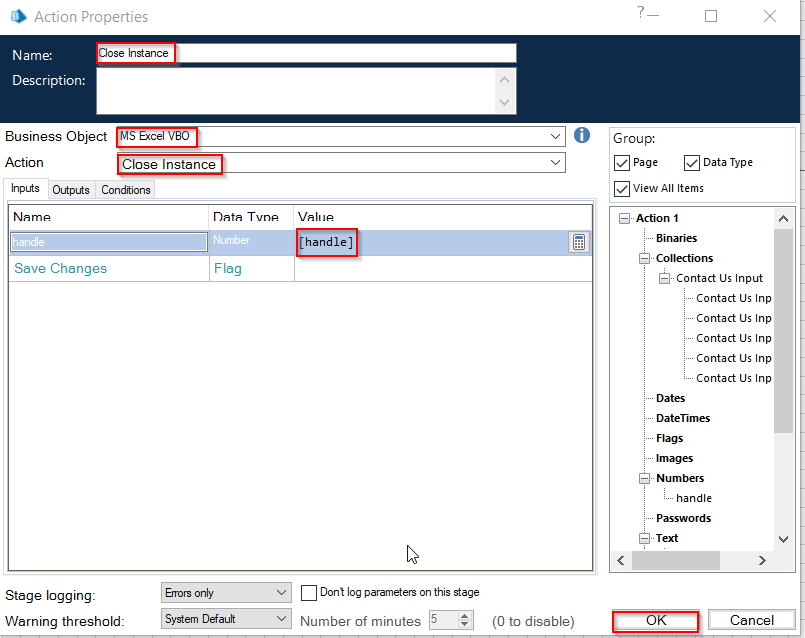The height and width of the screenshot is (638, 805).
Task: Toggle the Page group checkbox
Action: click(x=622, y=163)
